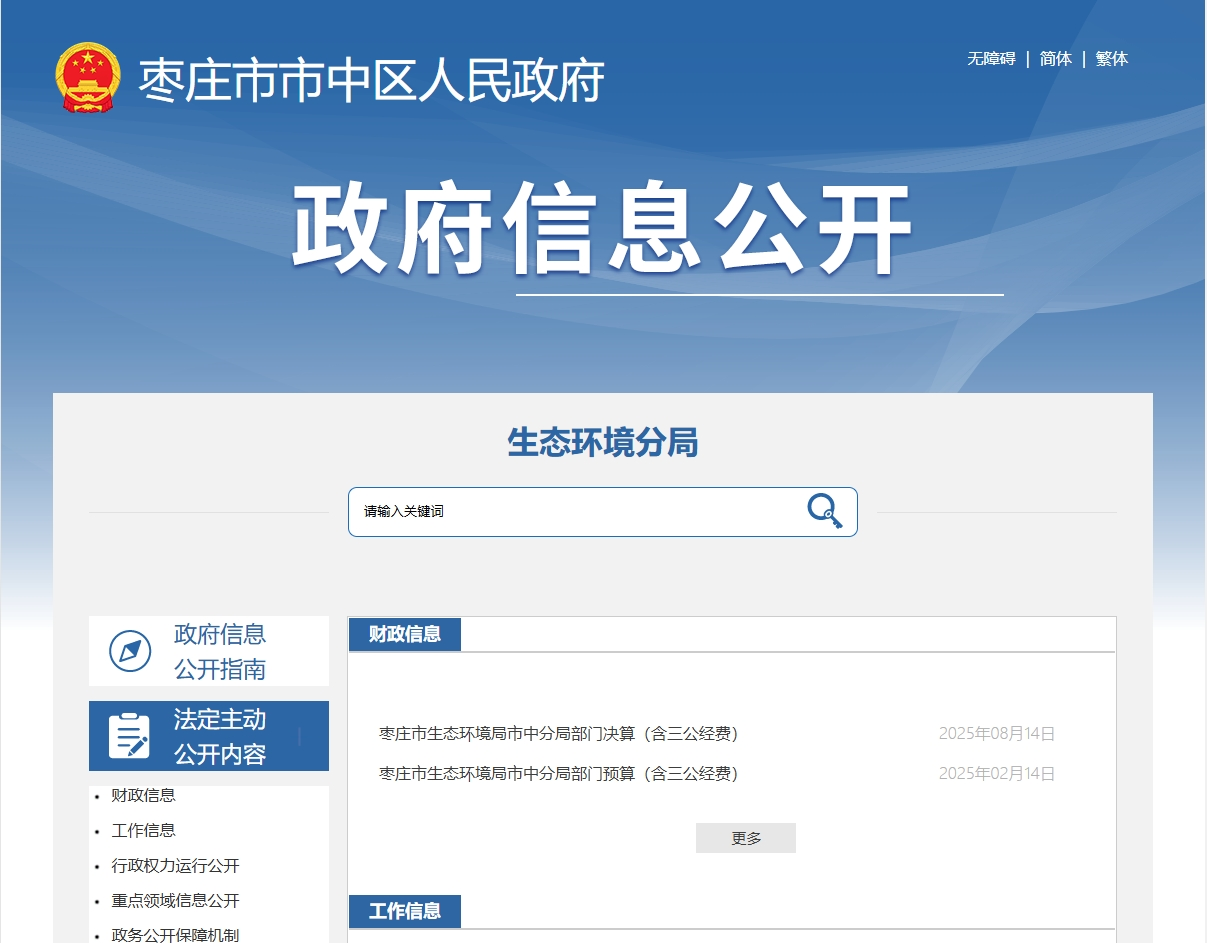This screenshot has width=1207, height=943.
Task: Click the magnifier icon to search
Action: pyautogui.click(x=823, y=511)
